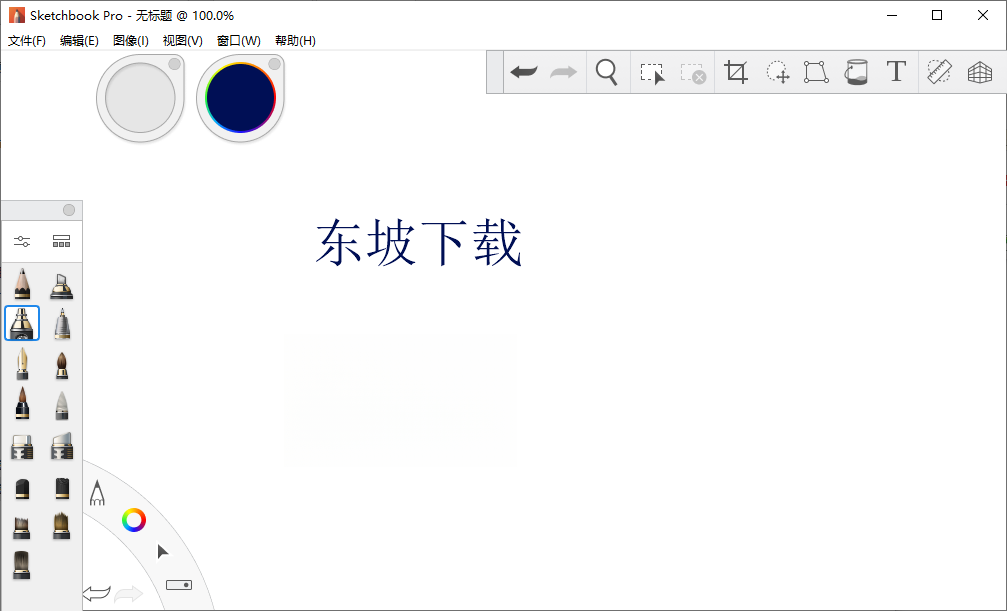Click outlined undo arrow in lagoon
This screenshot has height=611, width=1007.
[97, 593]
